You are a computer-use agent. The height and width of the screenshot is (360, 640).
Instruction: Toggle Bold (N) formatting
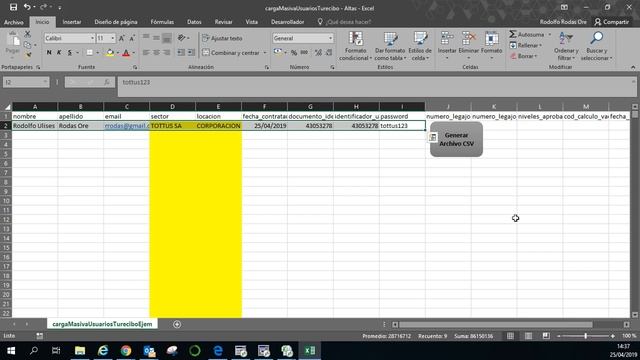click(49, 53)
